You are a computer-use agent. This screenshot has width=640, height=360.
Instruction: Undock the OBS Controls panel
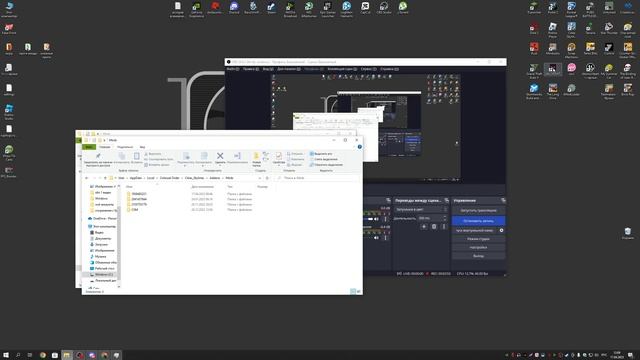[x=503, y=200]
